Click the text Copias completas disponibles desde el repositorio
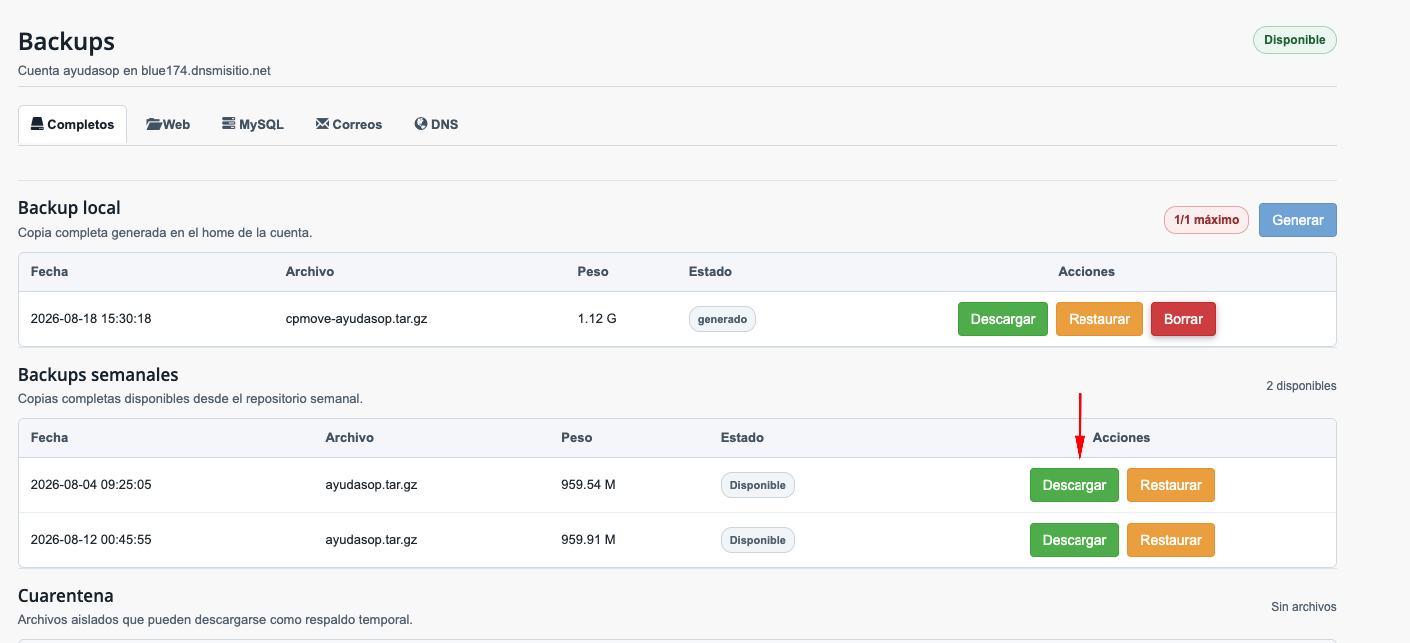 190,398
